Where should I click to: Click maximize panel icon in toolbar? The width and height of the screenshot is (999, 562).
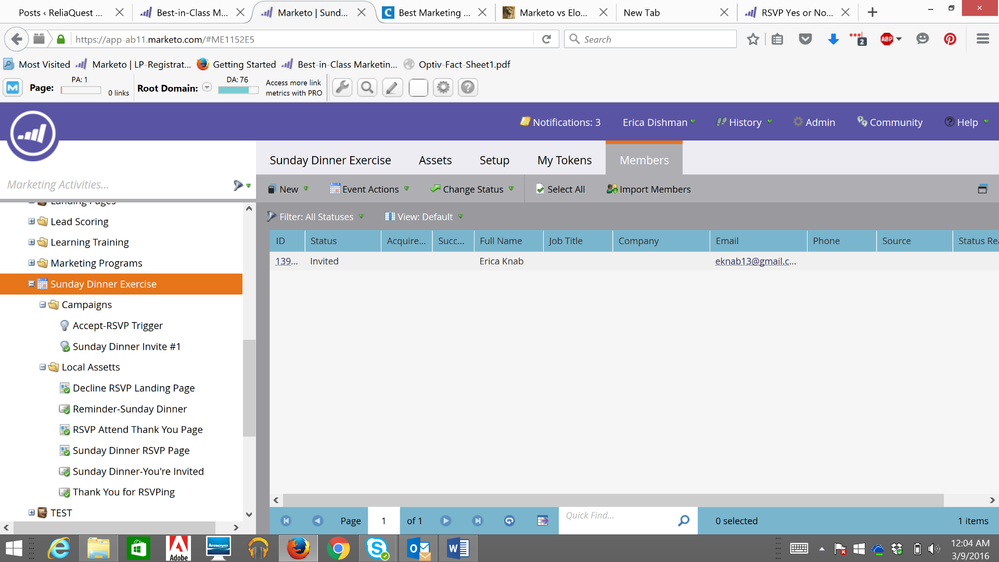pyautogui.click(x=982, y=189)
